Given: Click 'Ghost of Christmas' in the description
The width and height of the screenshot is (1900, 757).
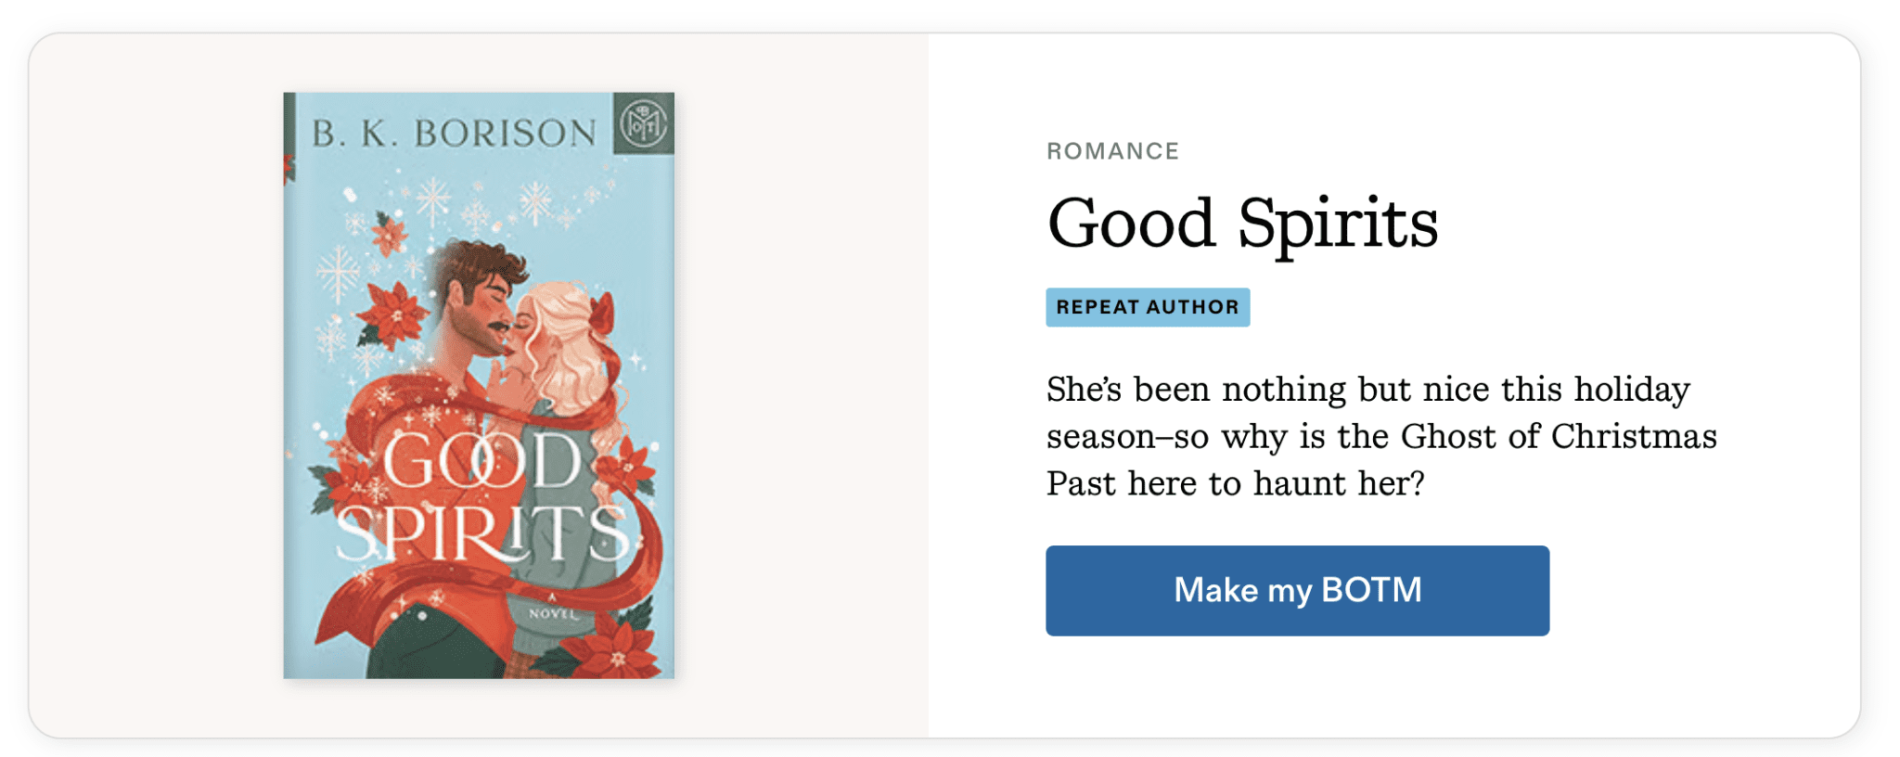Looking at the screenshot, I should (x=1558, y=436).
